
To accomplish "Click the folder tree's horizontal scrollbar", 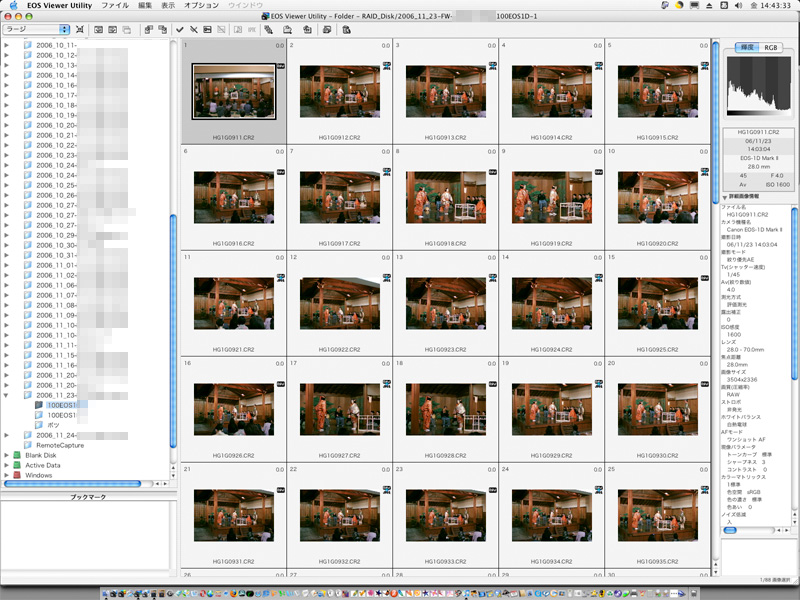I will click(x=72, y=483).
